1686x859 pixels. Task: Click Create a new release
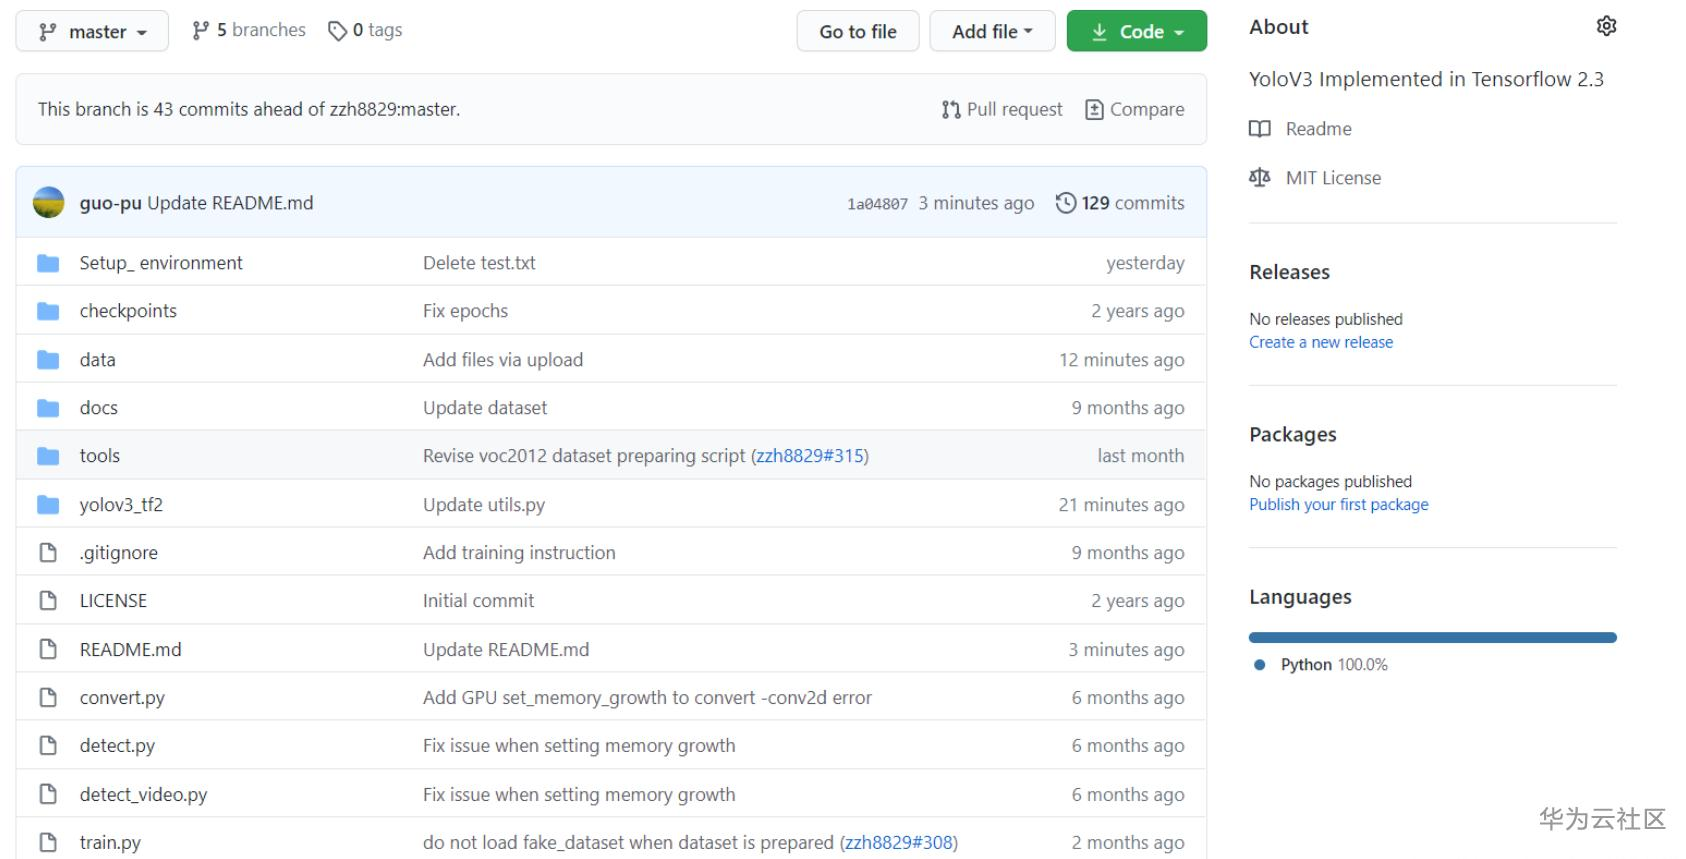1321,342
